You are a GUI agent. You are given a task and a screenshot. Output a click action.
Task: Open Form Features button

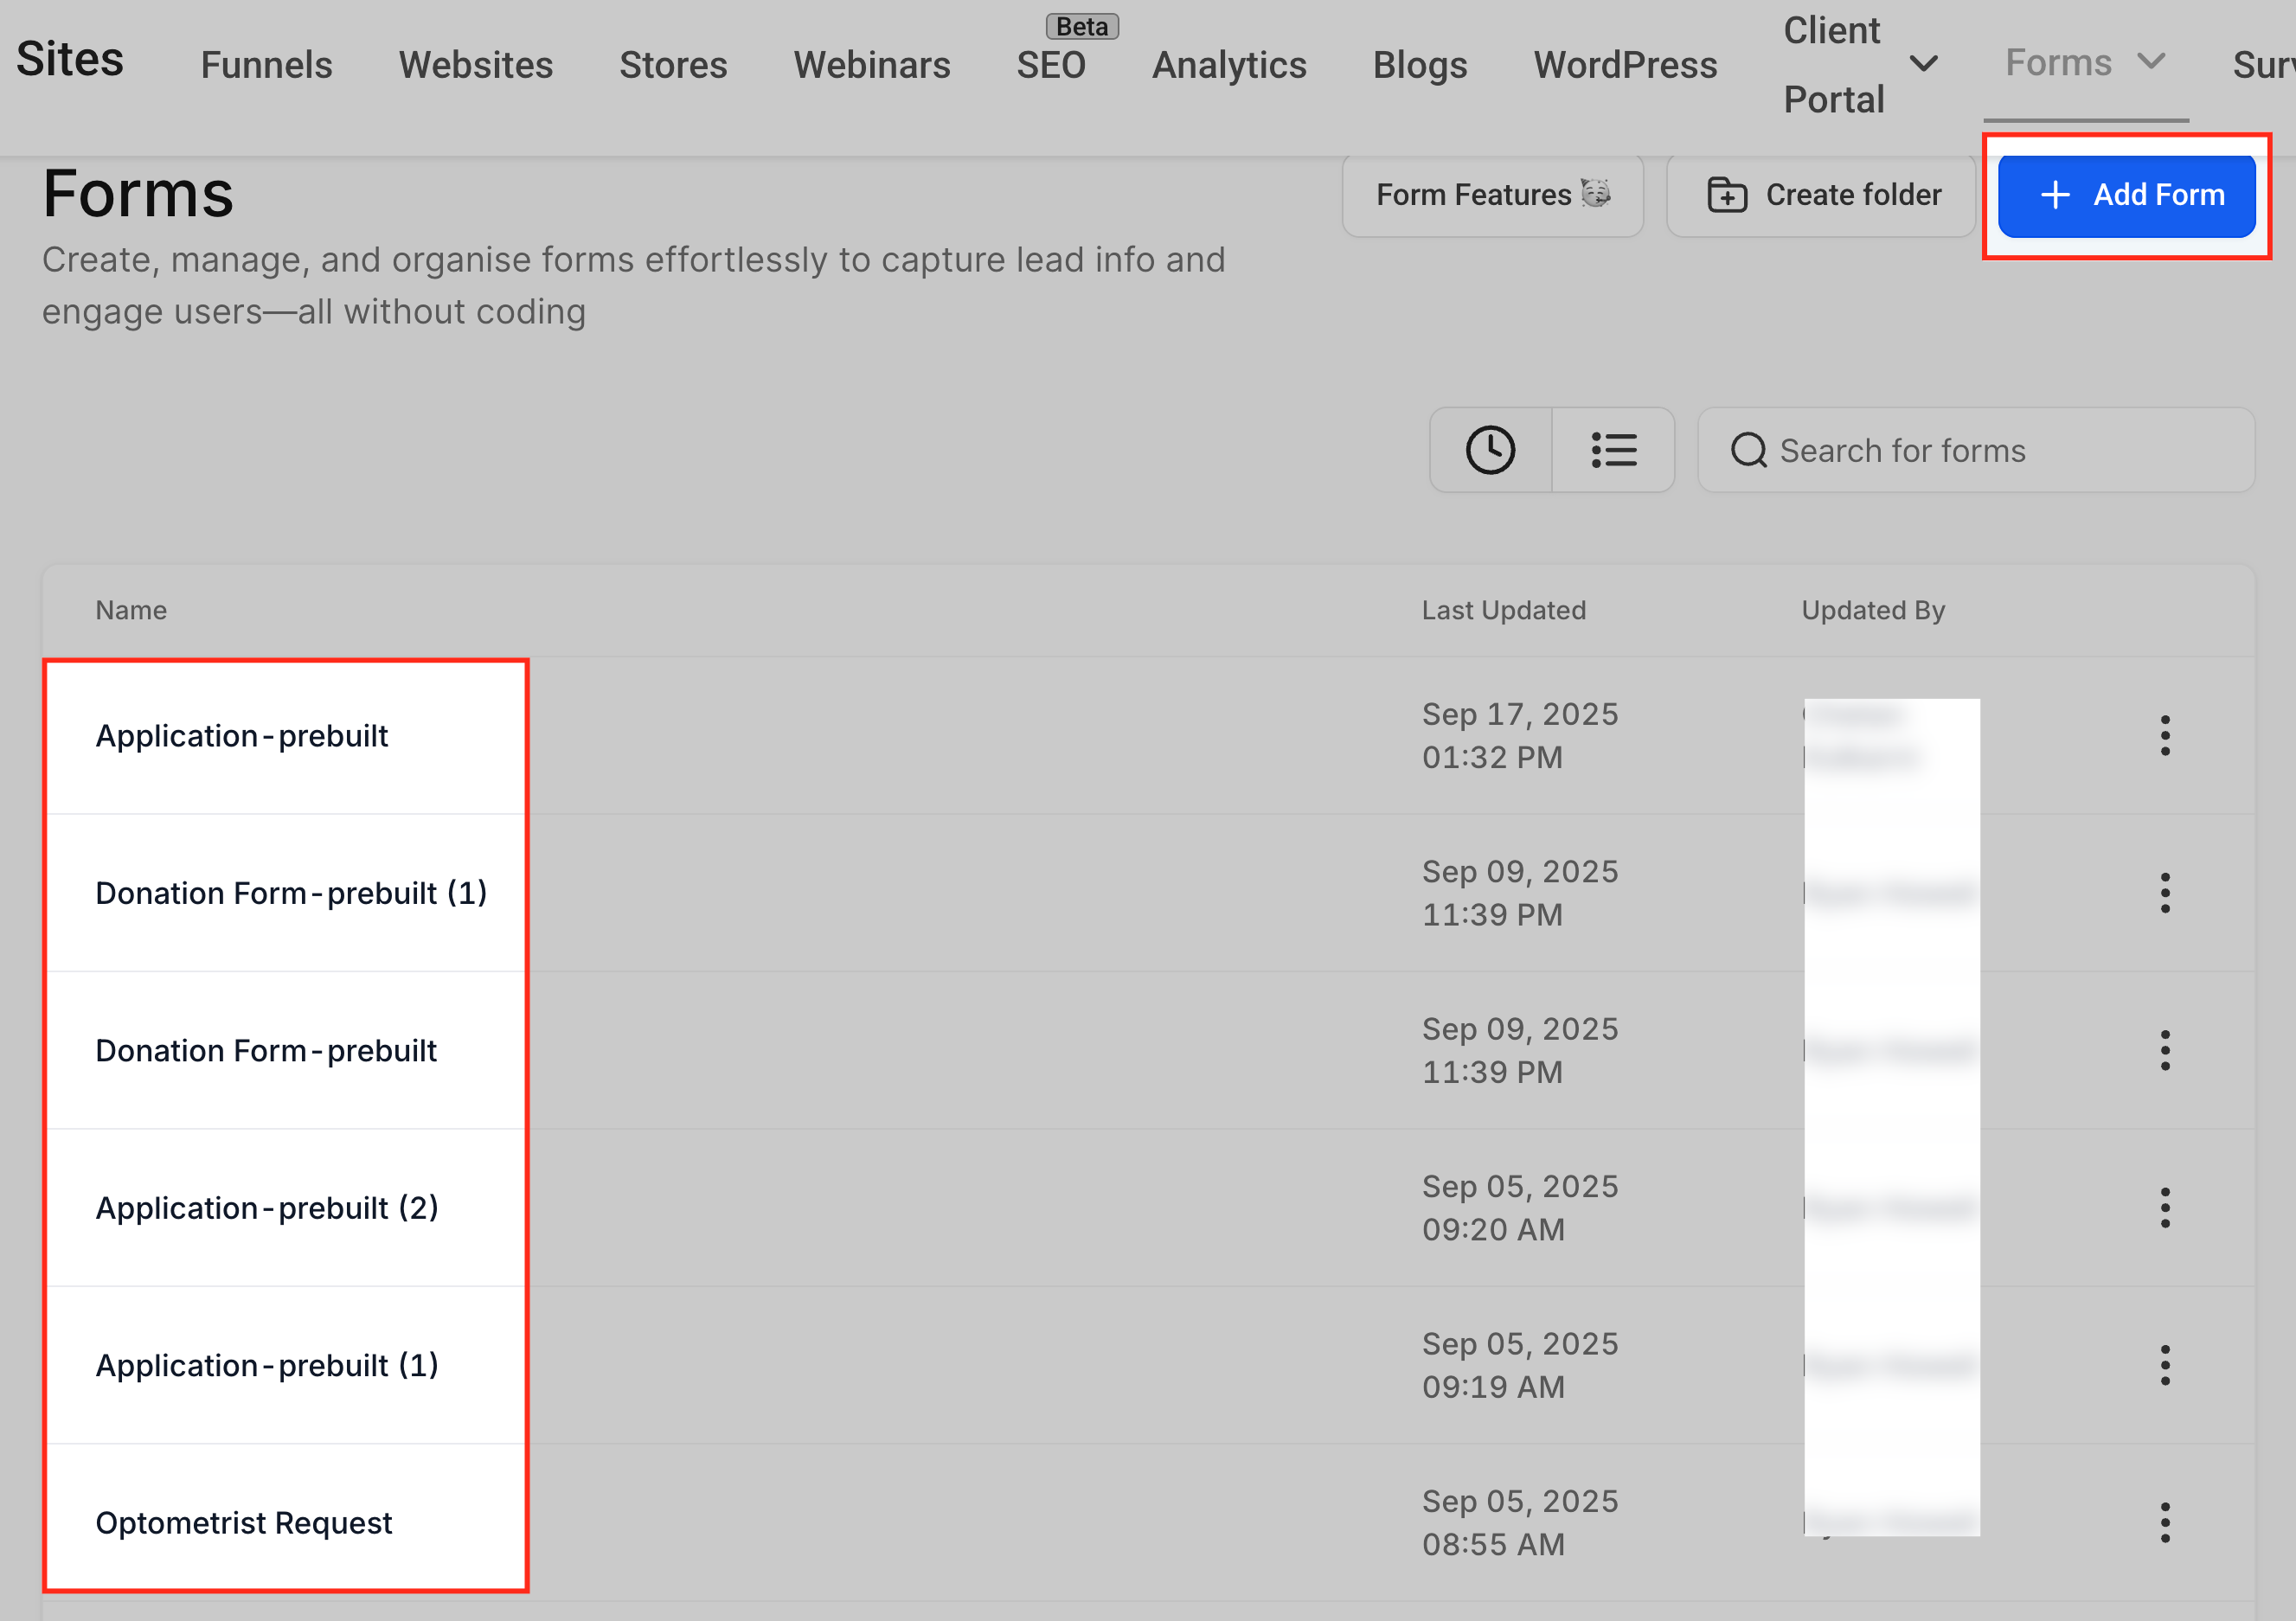pyautogui.click(x=1492, y=195)
